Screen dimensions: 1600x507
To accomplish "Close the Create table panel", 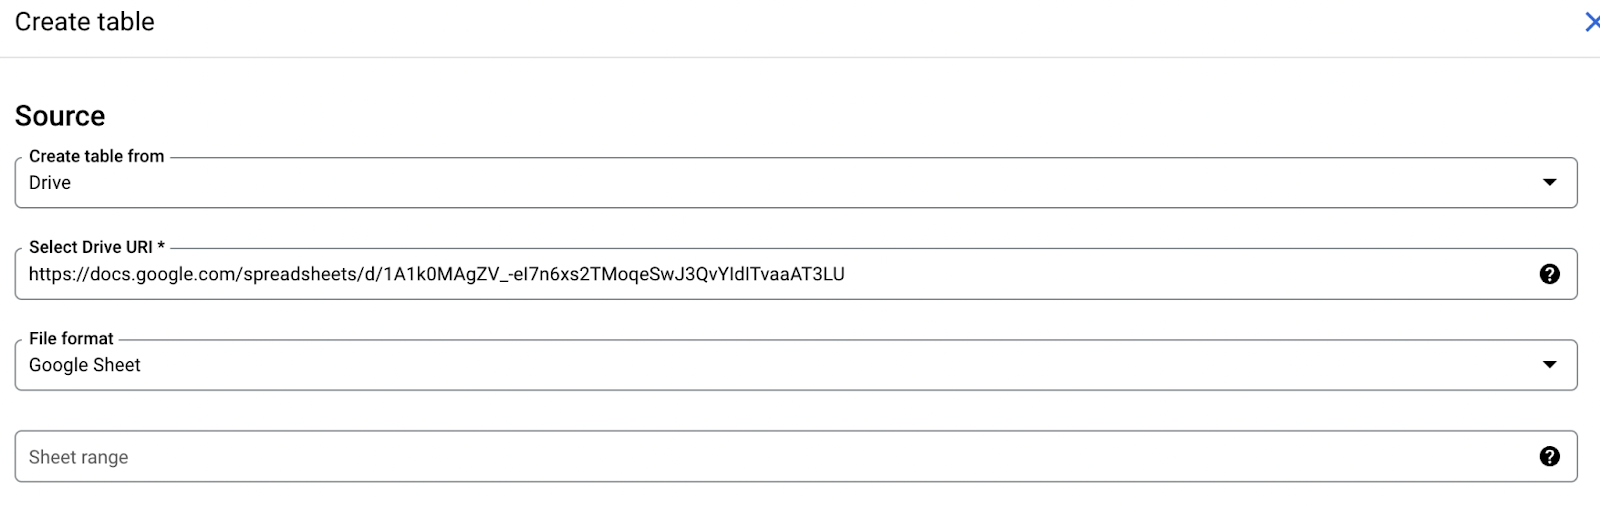I will pos(1592,22).
